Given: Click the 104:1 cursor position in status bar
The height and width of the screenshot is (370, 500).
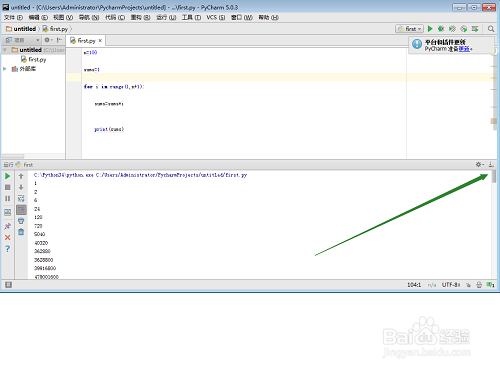Looking at the screenshot, I should [x=414, y=285].
